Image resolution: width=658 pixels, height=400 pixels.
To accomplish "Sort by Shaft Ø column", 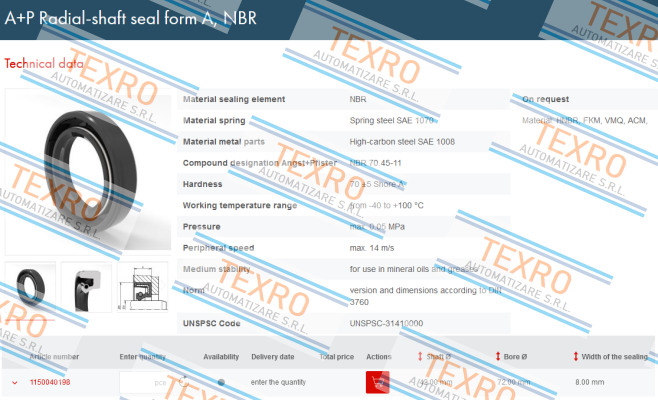I will click(435, 357).
